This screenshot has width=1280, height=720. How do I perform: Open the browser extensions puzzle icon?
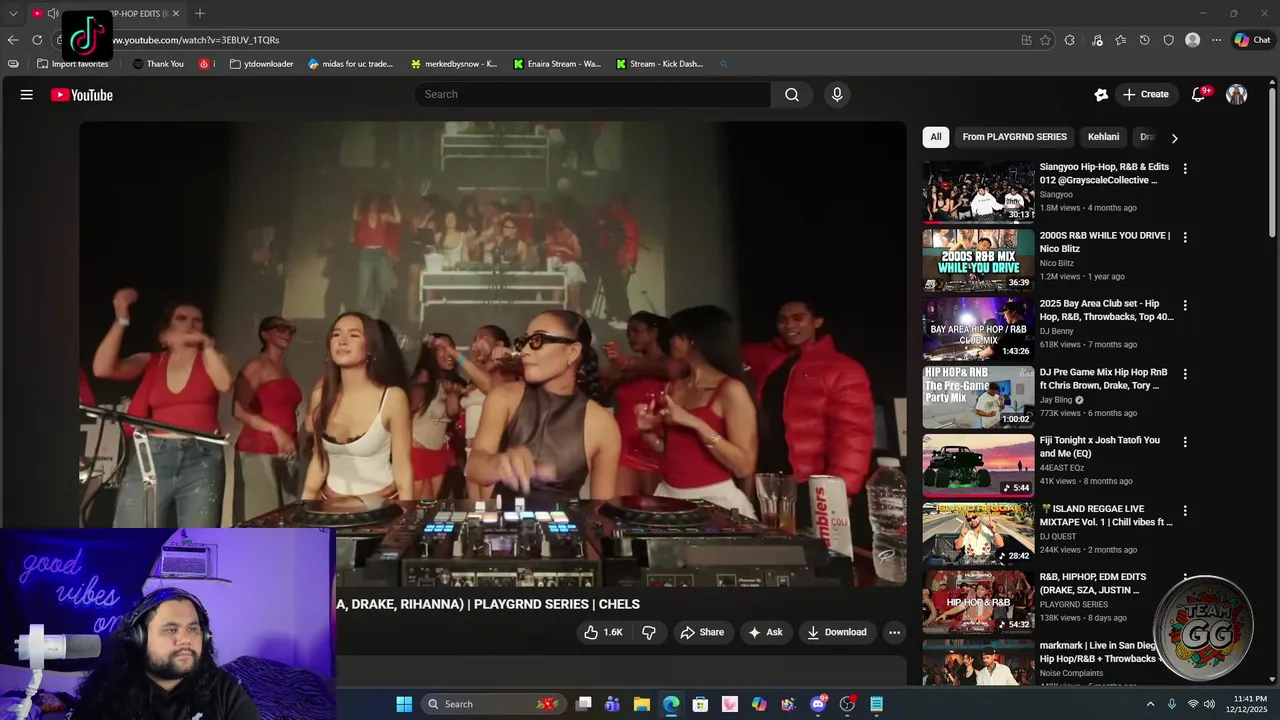pyautogui.click(x=1070, y=40)
